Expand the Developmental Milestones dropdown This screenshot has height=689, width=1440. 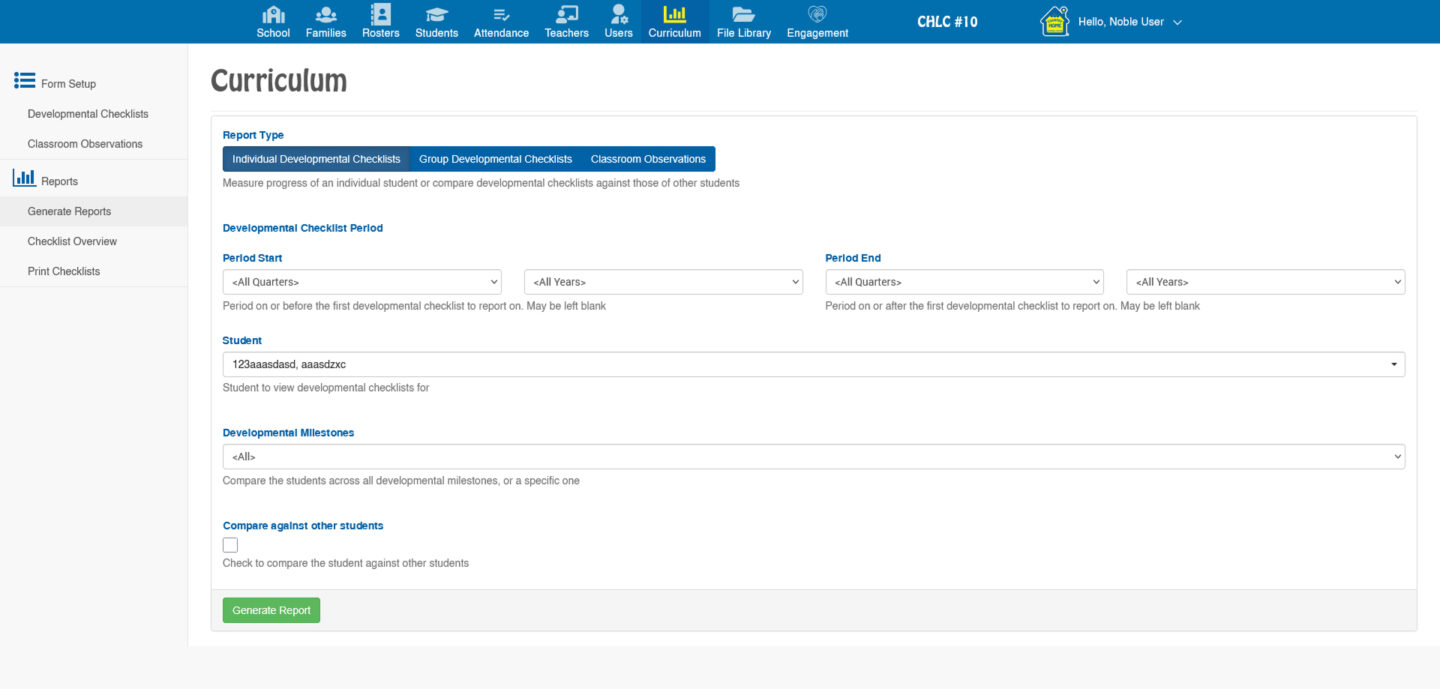pos(813,457)
